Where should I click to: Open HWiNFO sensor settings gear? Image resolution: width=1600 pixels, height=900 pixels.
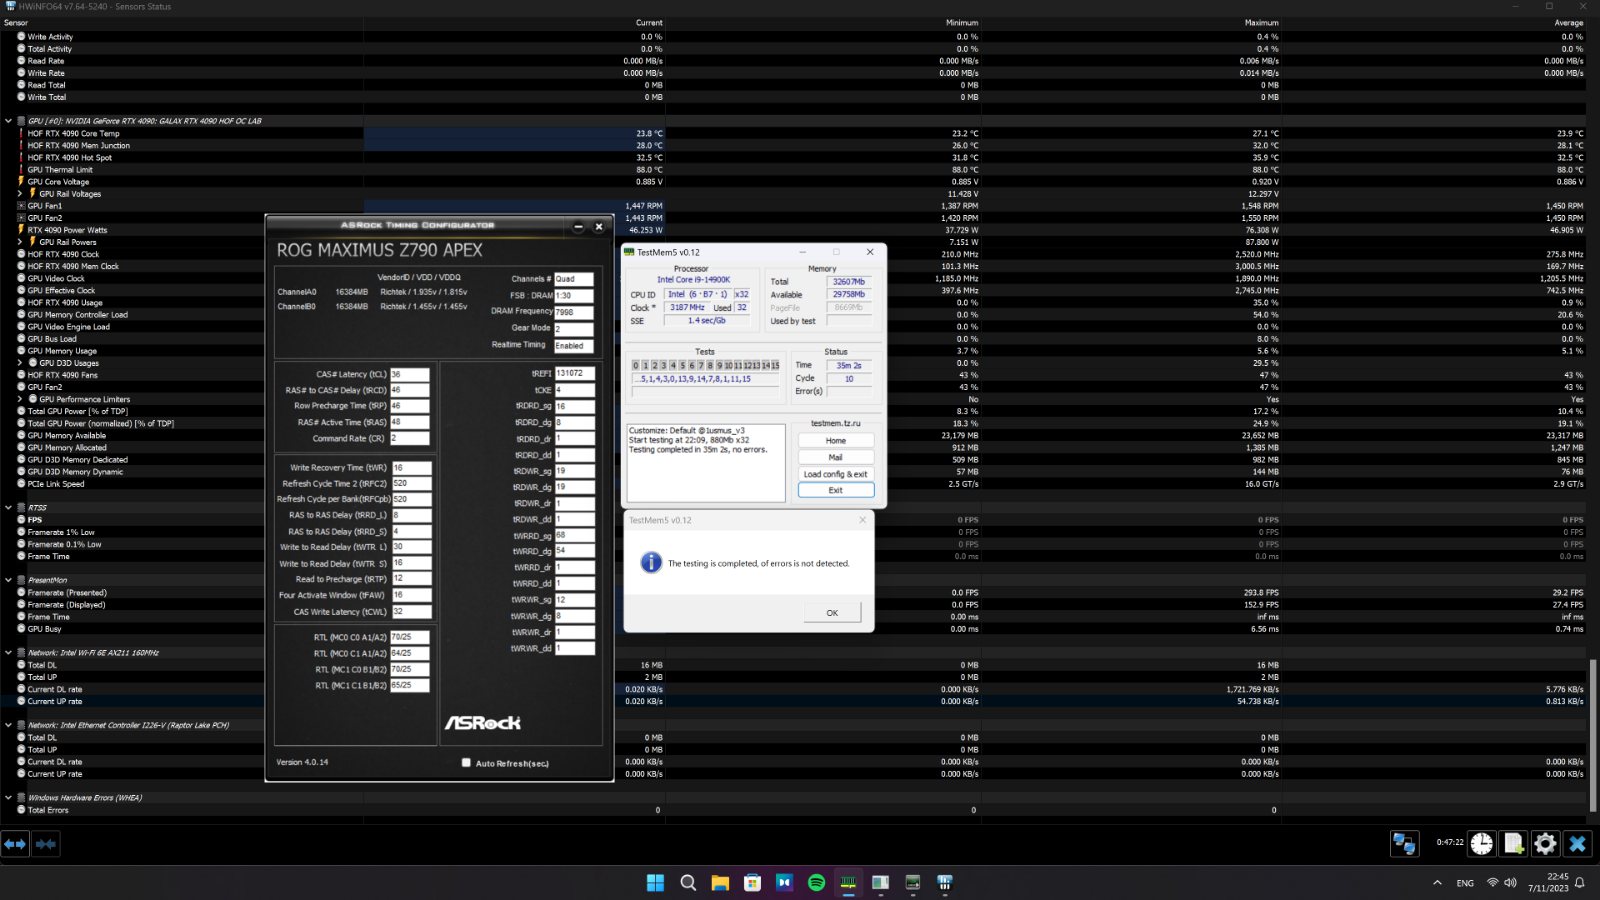tap(1545, 844)
